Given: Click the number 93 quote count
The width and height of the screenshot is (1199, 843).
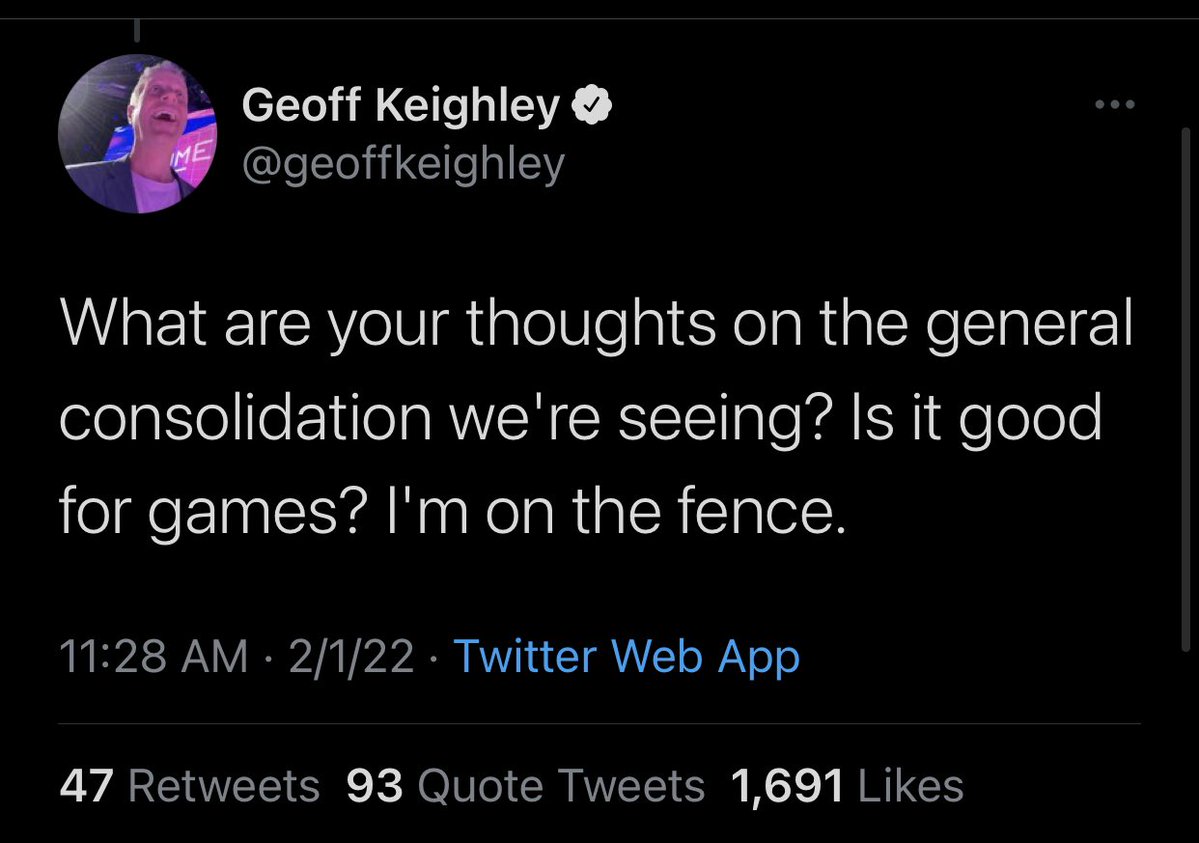Looking at the screenshot, I should click(375, 786).
